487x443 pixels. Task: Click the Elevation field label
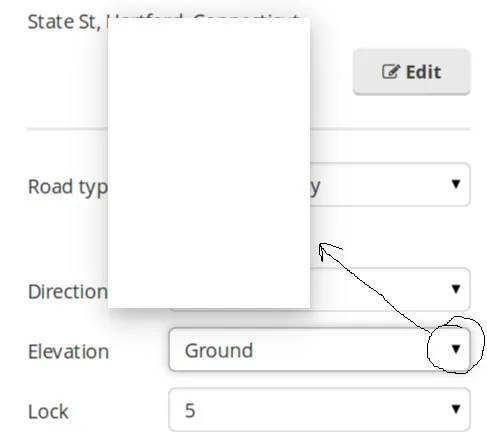(x=68, y=351)
